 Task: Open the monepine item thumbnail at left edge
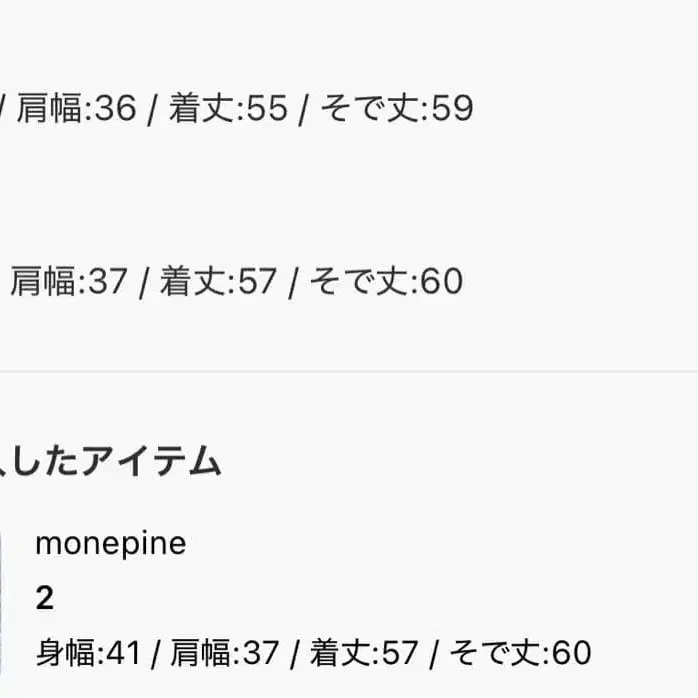click(x=2, y=598)
